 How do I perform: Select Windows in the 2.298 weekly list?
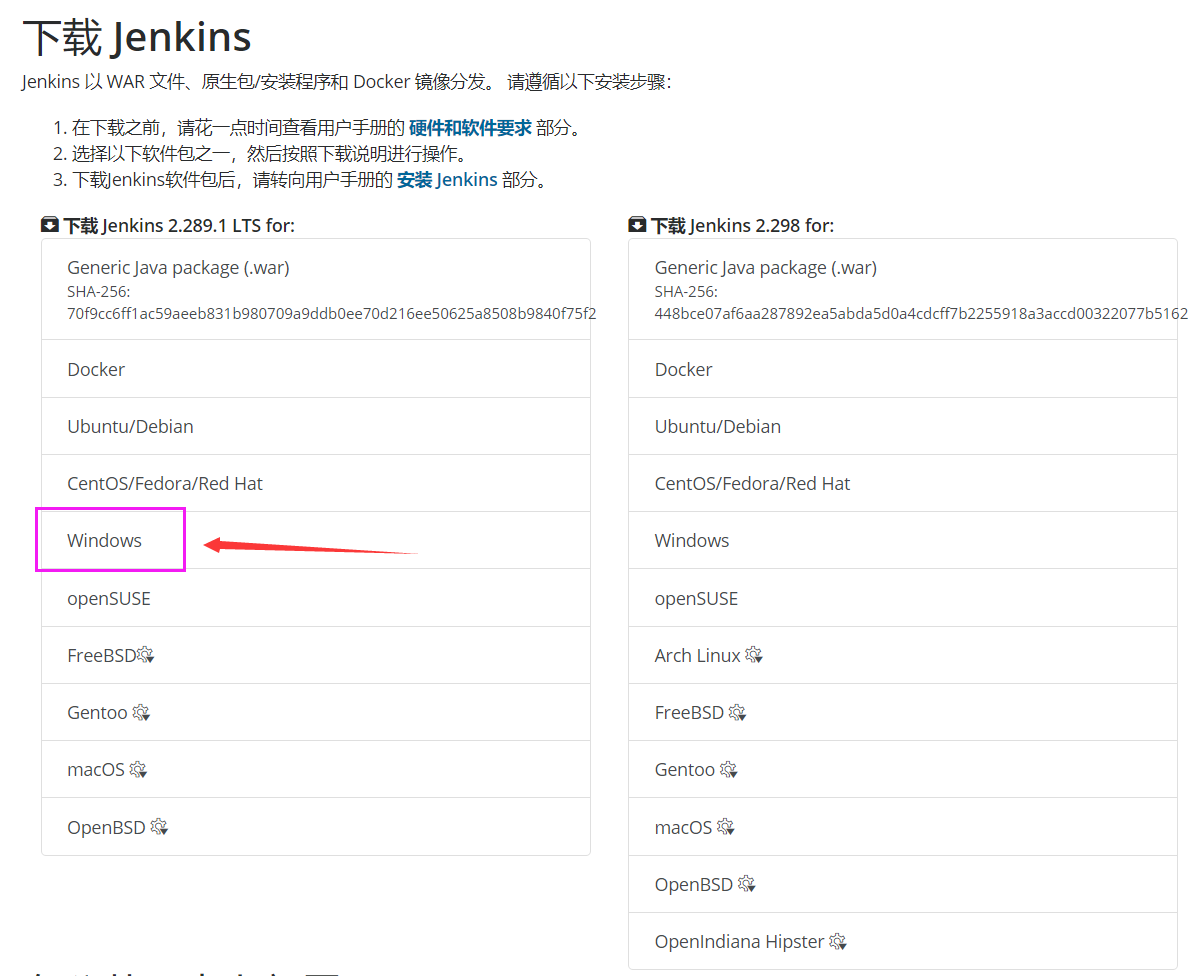(903, 540)
